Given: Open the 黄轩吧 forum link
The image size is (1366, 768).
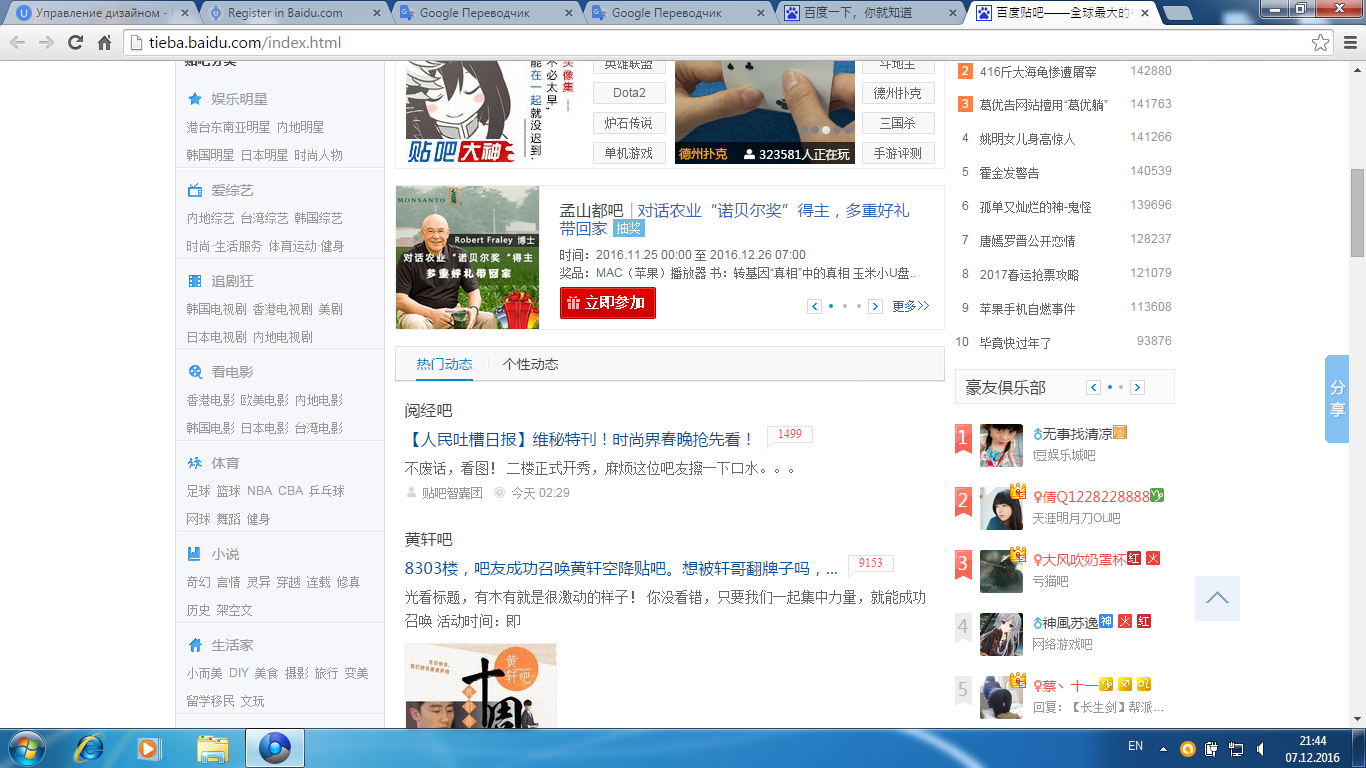Looking at the screenshot, I should pos(429,539).
